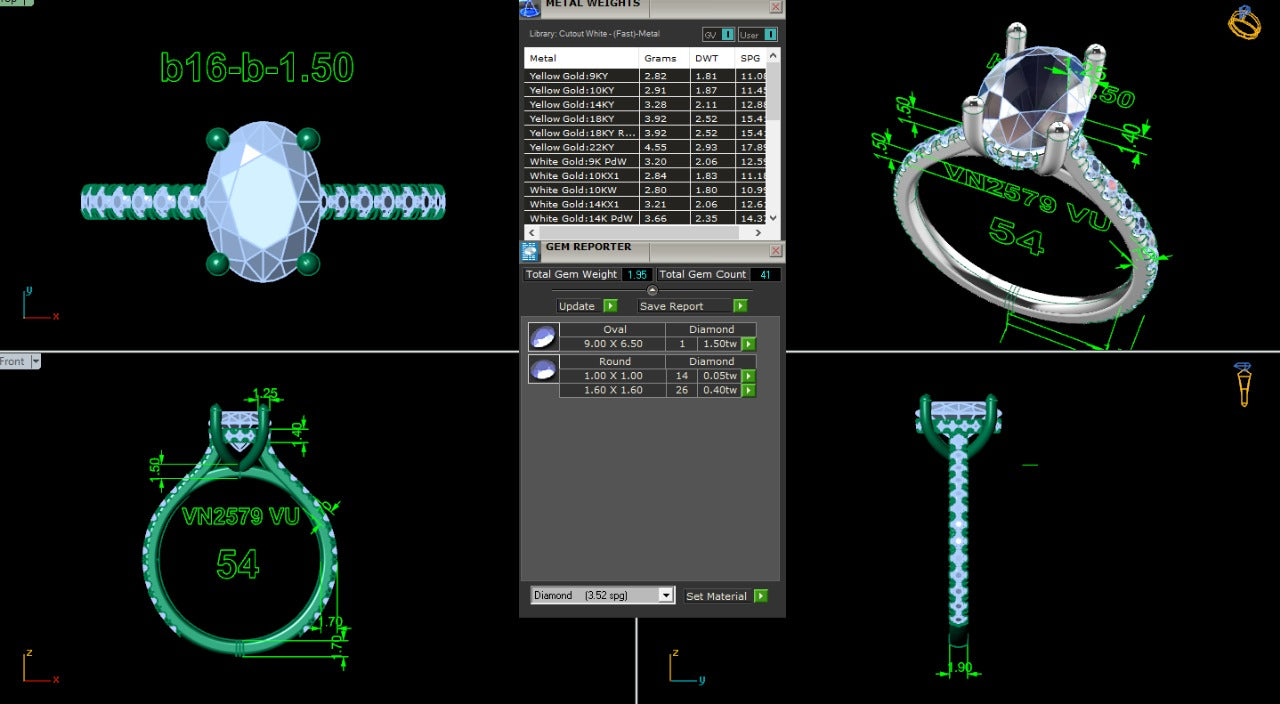1280x704 pixels.
Task: Click the 2.11 DWT value for 14KY
Action: click(706, 104)
